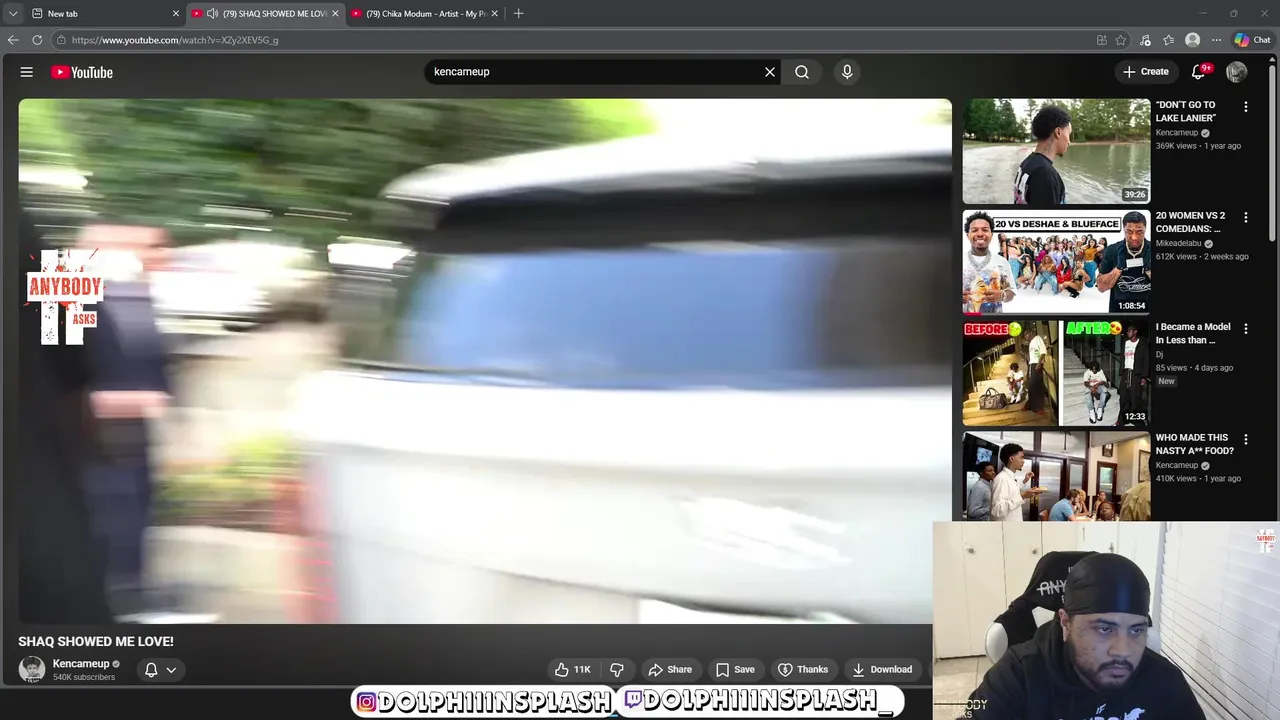Image resolution: width=1280 pixels, height=720 pixels.
Task: Open the Mikeadelabu channel link
Action: click(1179, 244)
